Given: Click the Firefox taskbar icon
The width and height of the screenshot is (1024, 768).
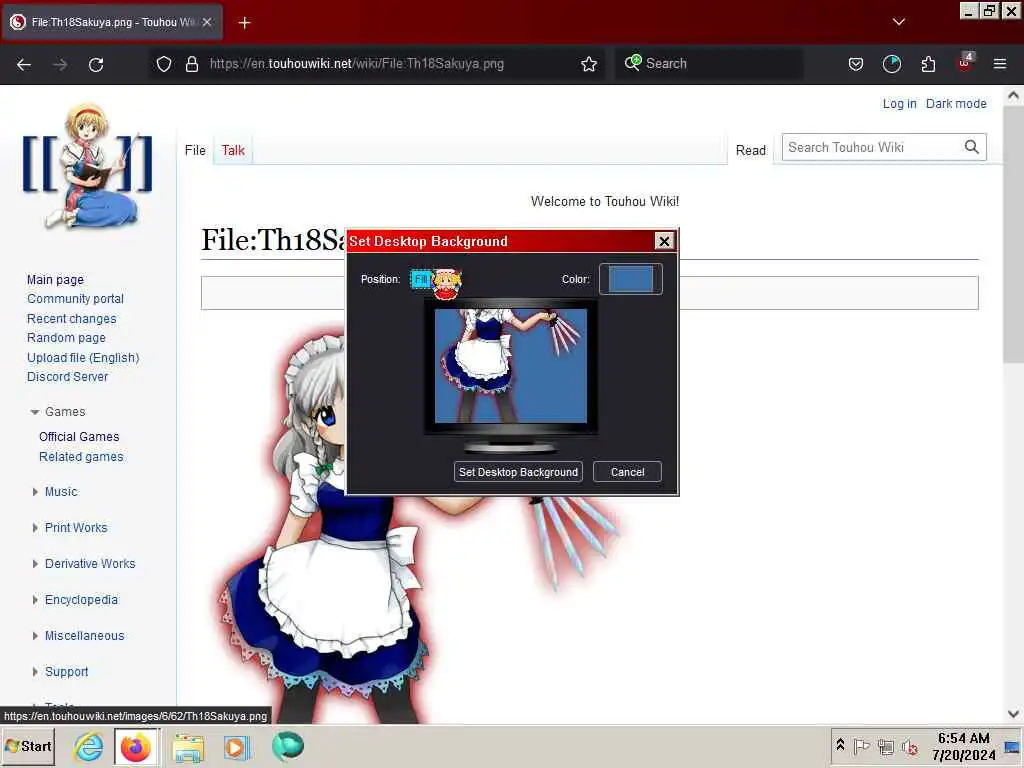Looking at the screenshot, I should (136, 746).
